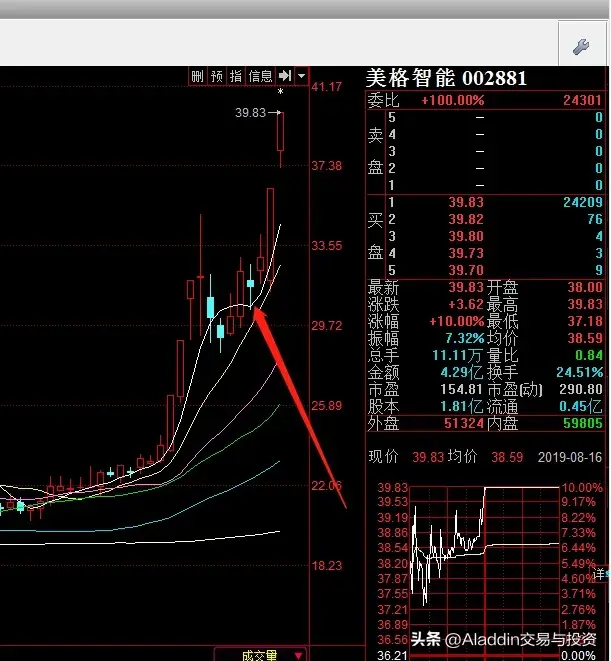Click the 委比 +100.00% value
611x661 pixels.
click(x=452, y=101)
